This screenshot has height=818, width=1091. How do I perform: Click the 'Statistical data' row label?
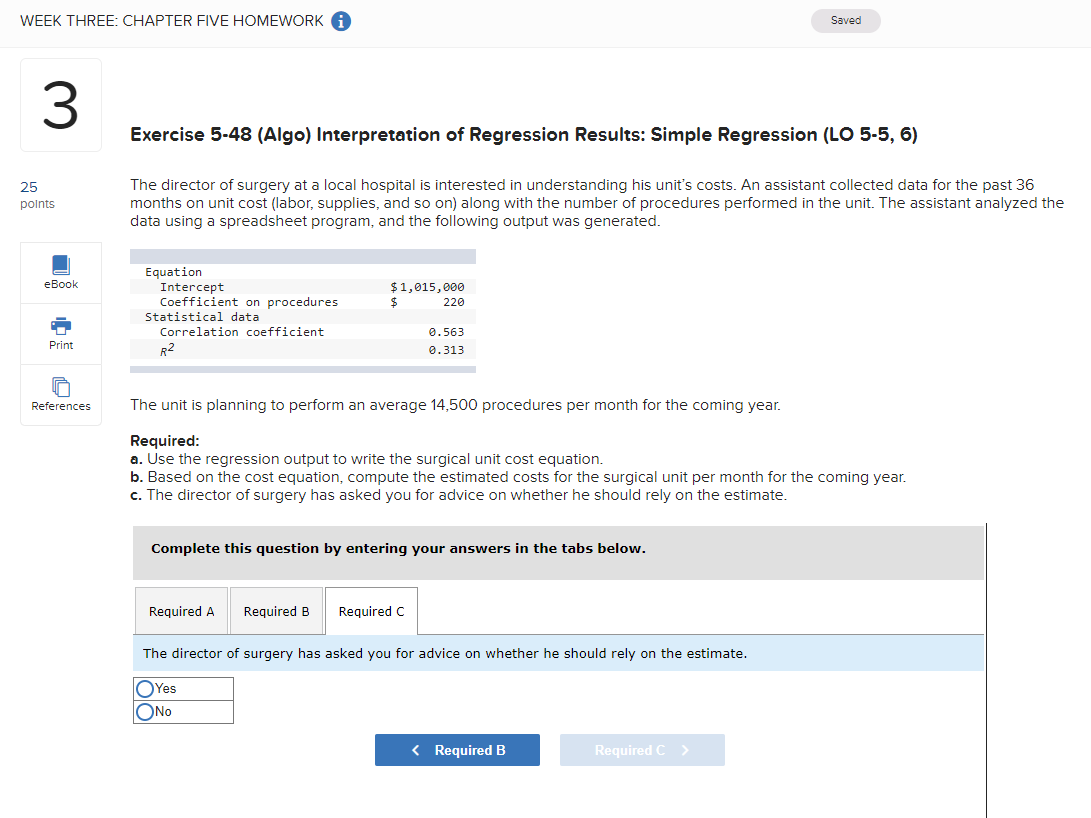[202, 316]
